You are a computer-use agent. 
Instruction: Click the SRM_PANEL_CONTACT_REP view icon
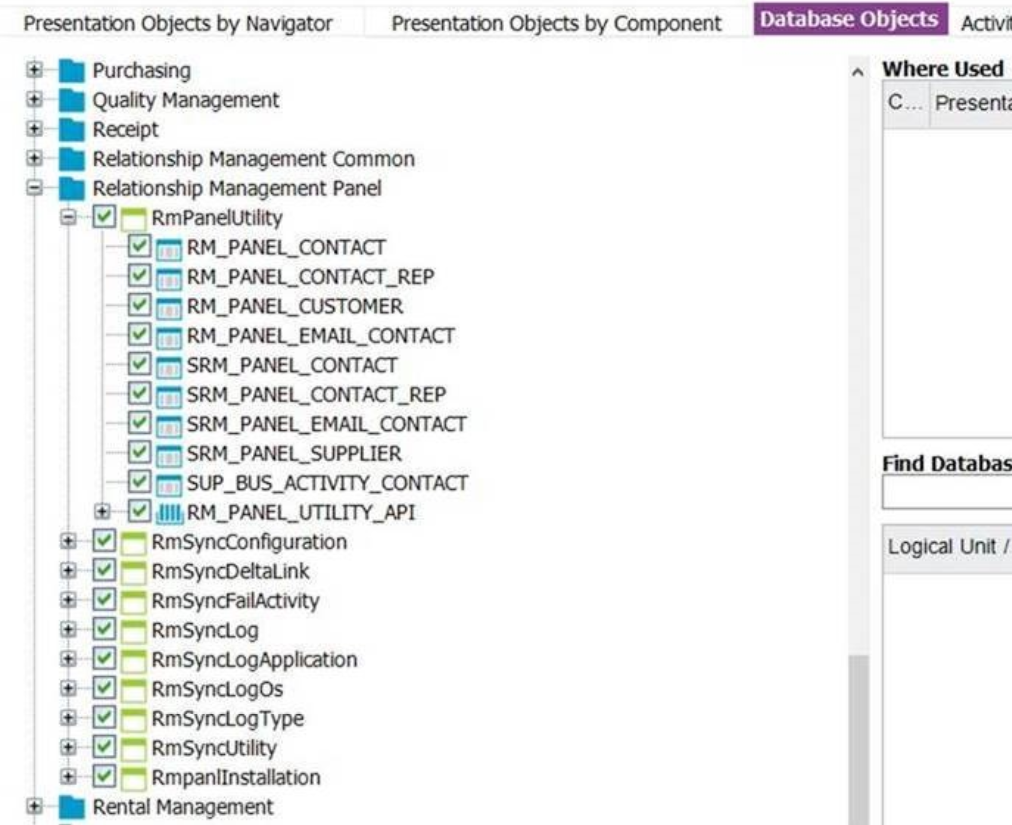169,396
